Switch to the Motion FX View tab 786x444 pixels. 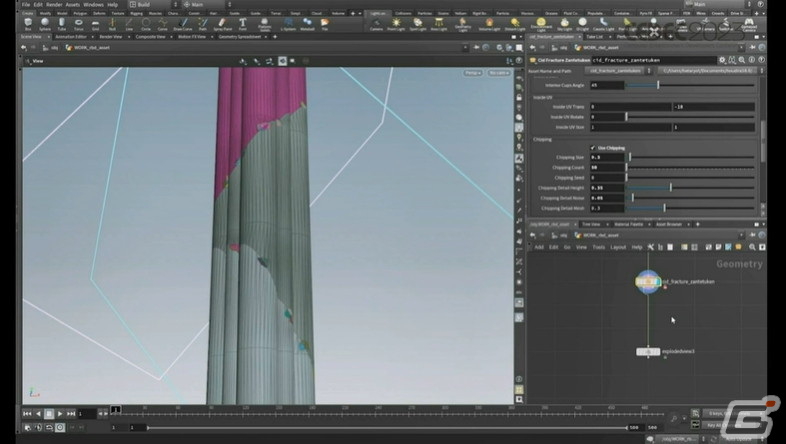point(191,37)
